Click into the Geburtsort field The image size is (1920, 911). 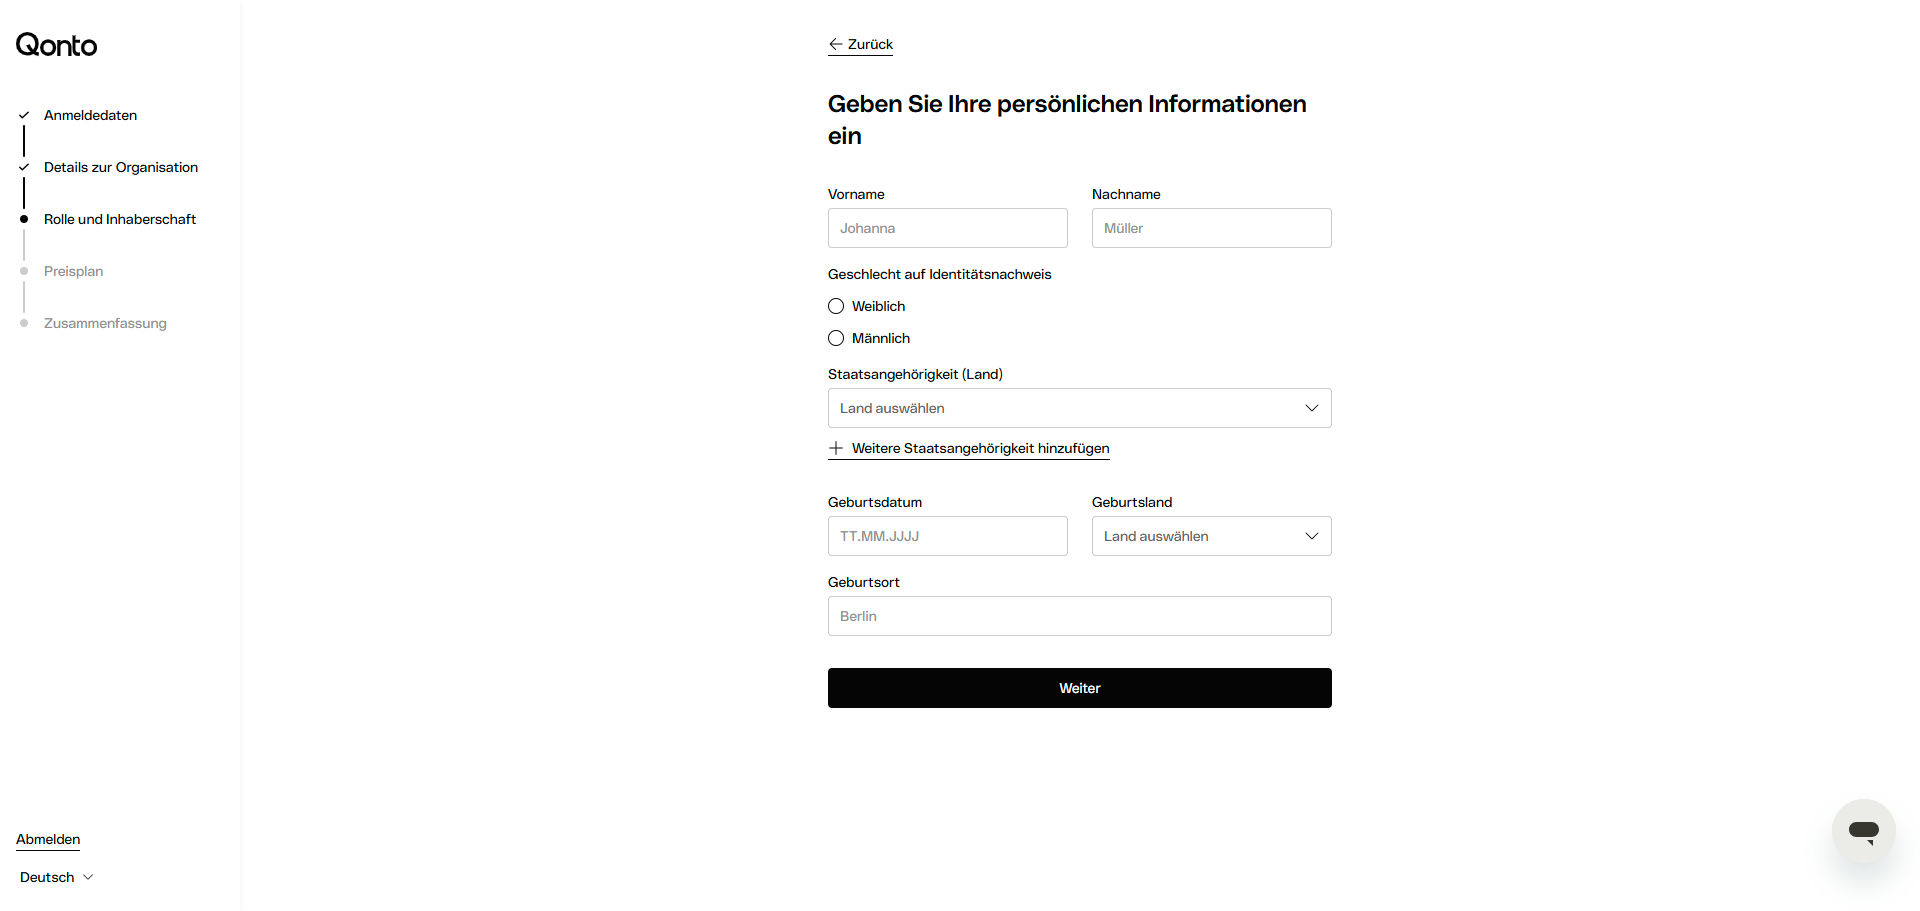1079,616
